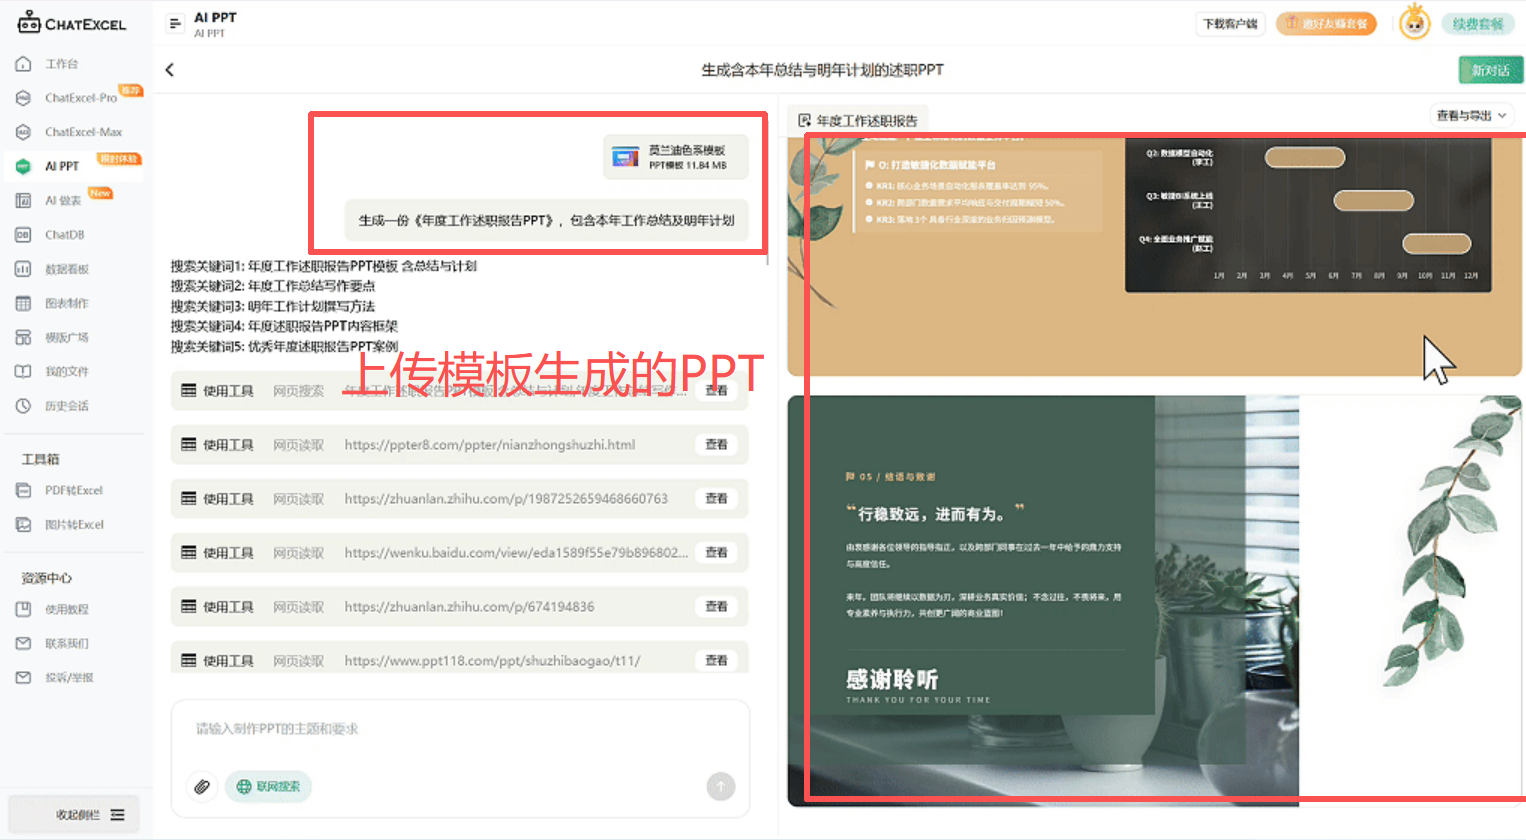The image size is (1526, 840).
Task: Collapse the sidebar with 收起侧栏
Action: coord(74,815)
